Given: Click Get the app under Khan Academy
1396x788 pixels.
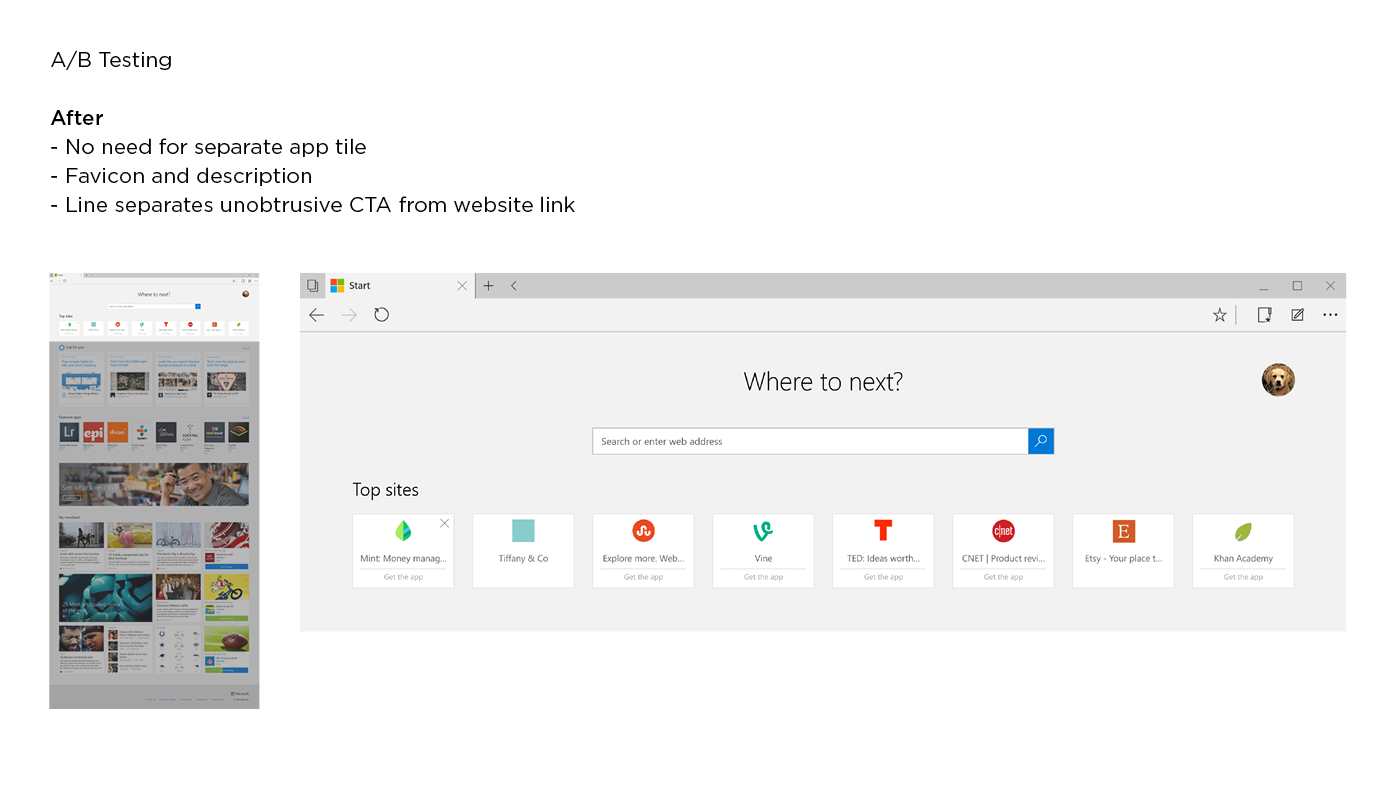Looking at the screenshot, I should [1243, 577].
